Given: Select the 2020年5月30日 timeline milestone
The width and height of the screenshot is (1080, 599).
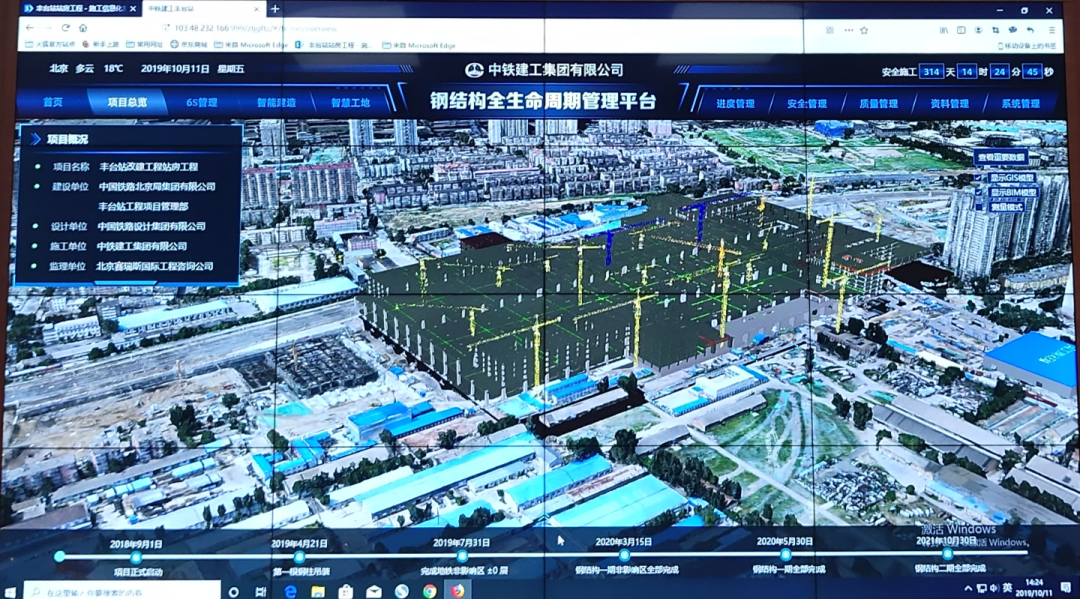Looking at the screenshot, I should point(785,554).
